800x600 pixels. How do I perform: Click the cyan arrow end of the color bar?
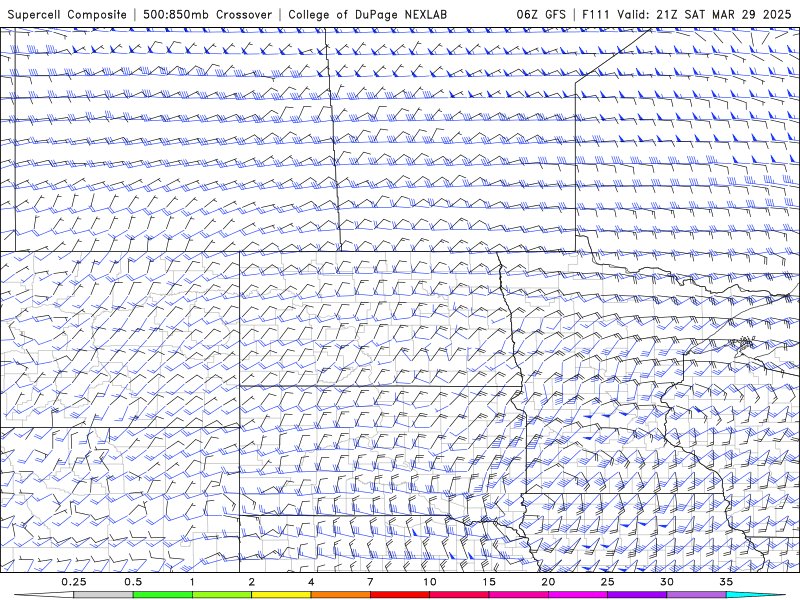click(x=756, y=595)
